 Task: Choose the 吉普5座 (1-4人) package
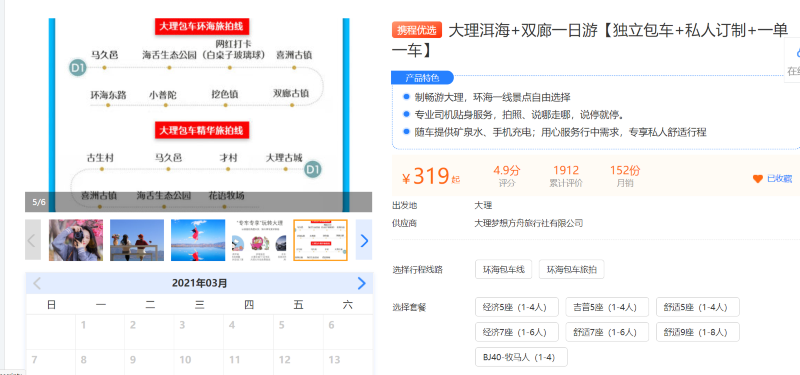click(607, 307)
